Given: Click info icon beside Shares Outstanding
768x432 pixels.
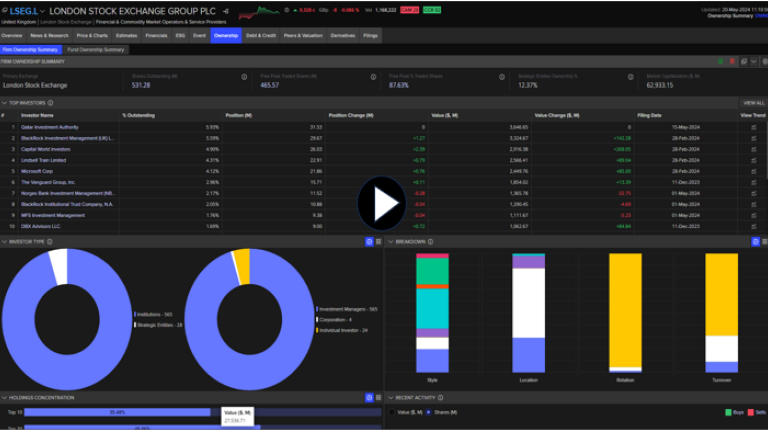Looking at the screenshot, I should 244,76.
